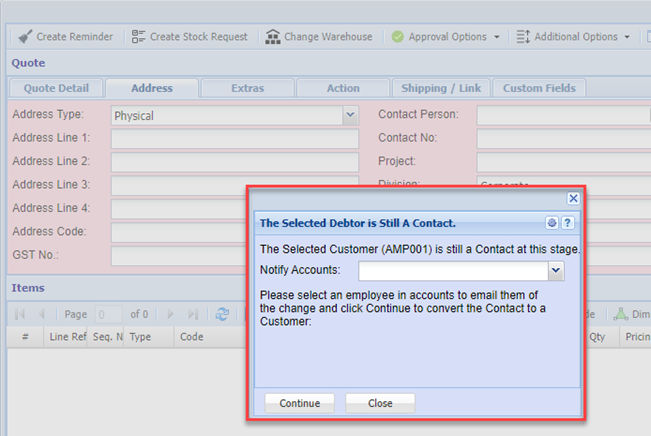
Task: Expand the Approval Options menu arrow
Action: tap(497, 37)
